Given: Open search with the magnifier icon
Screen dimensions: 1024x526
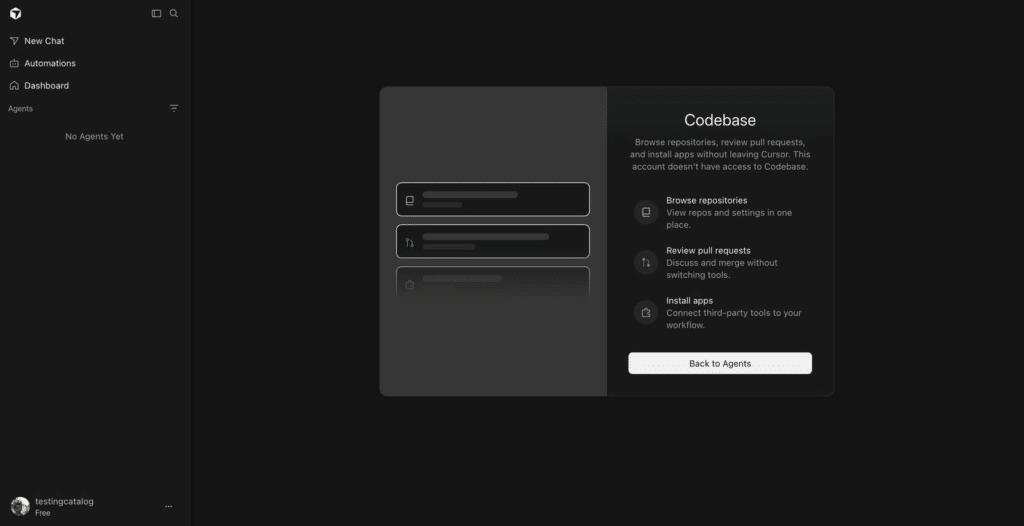Looking at the screenshot, I should [x=174, y=13].
